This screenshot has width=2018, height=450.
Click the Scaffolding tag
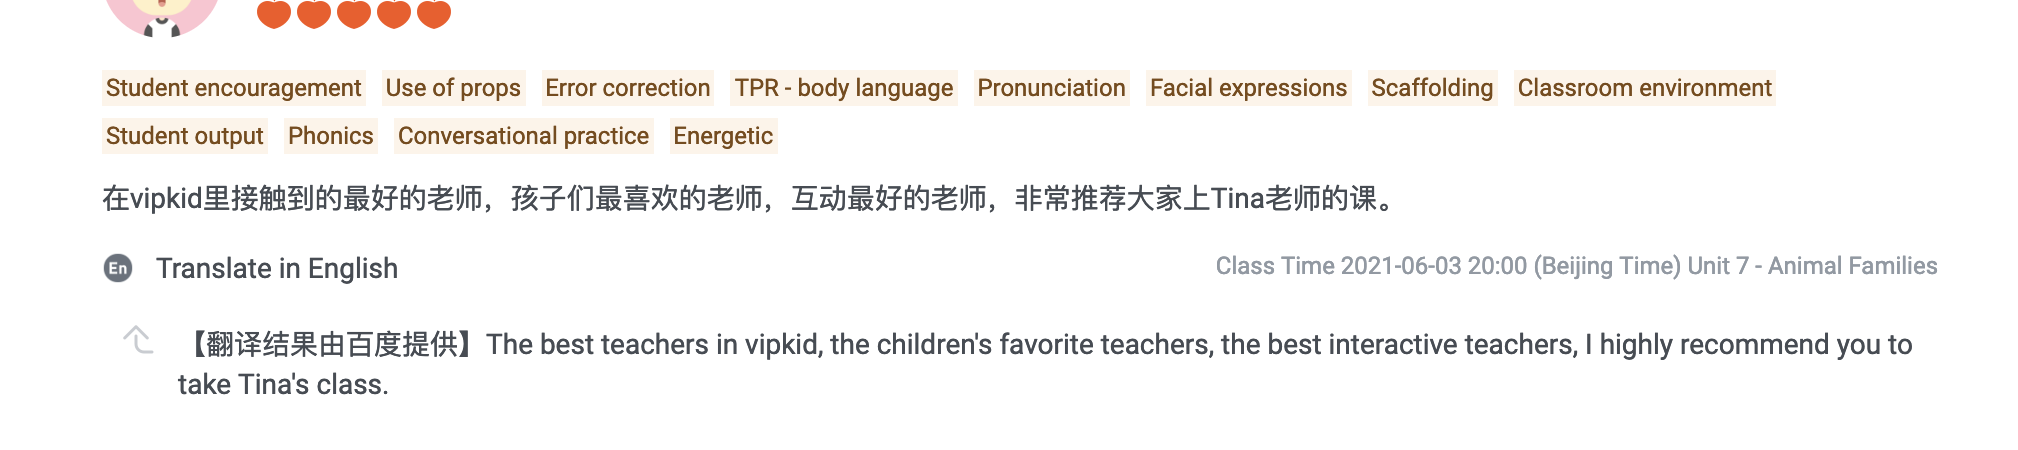(x=1432, y=88)
